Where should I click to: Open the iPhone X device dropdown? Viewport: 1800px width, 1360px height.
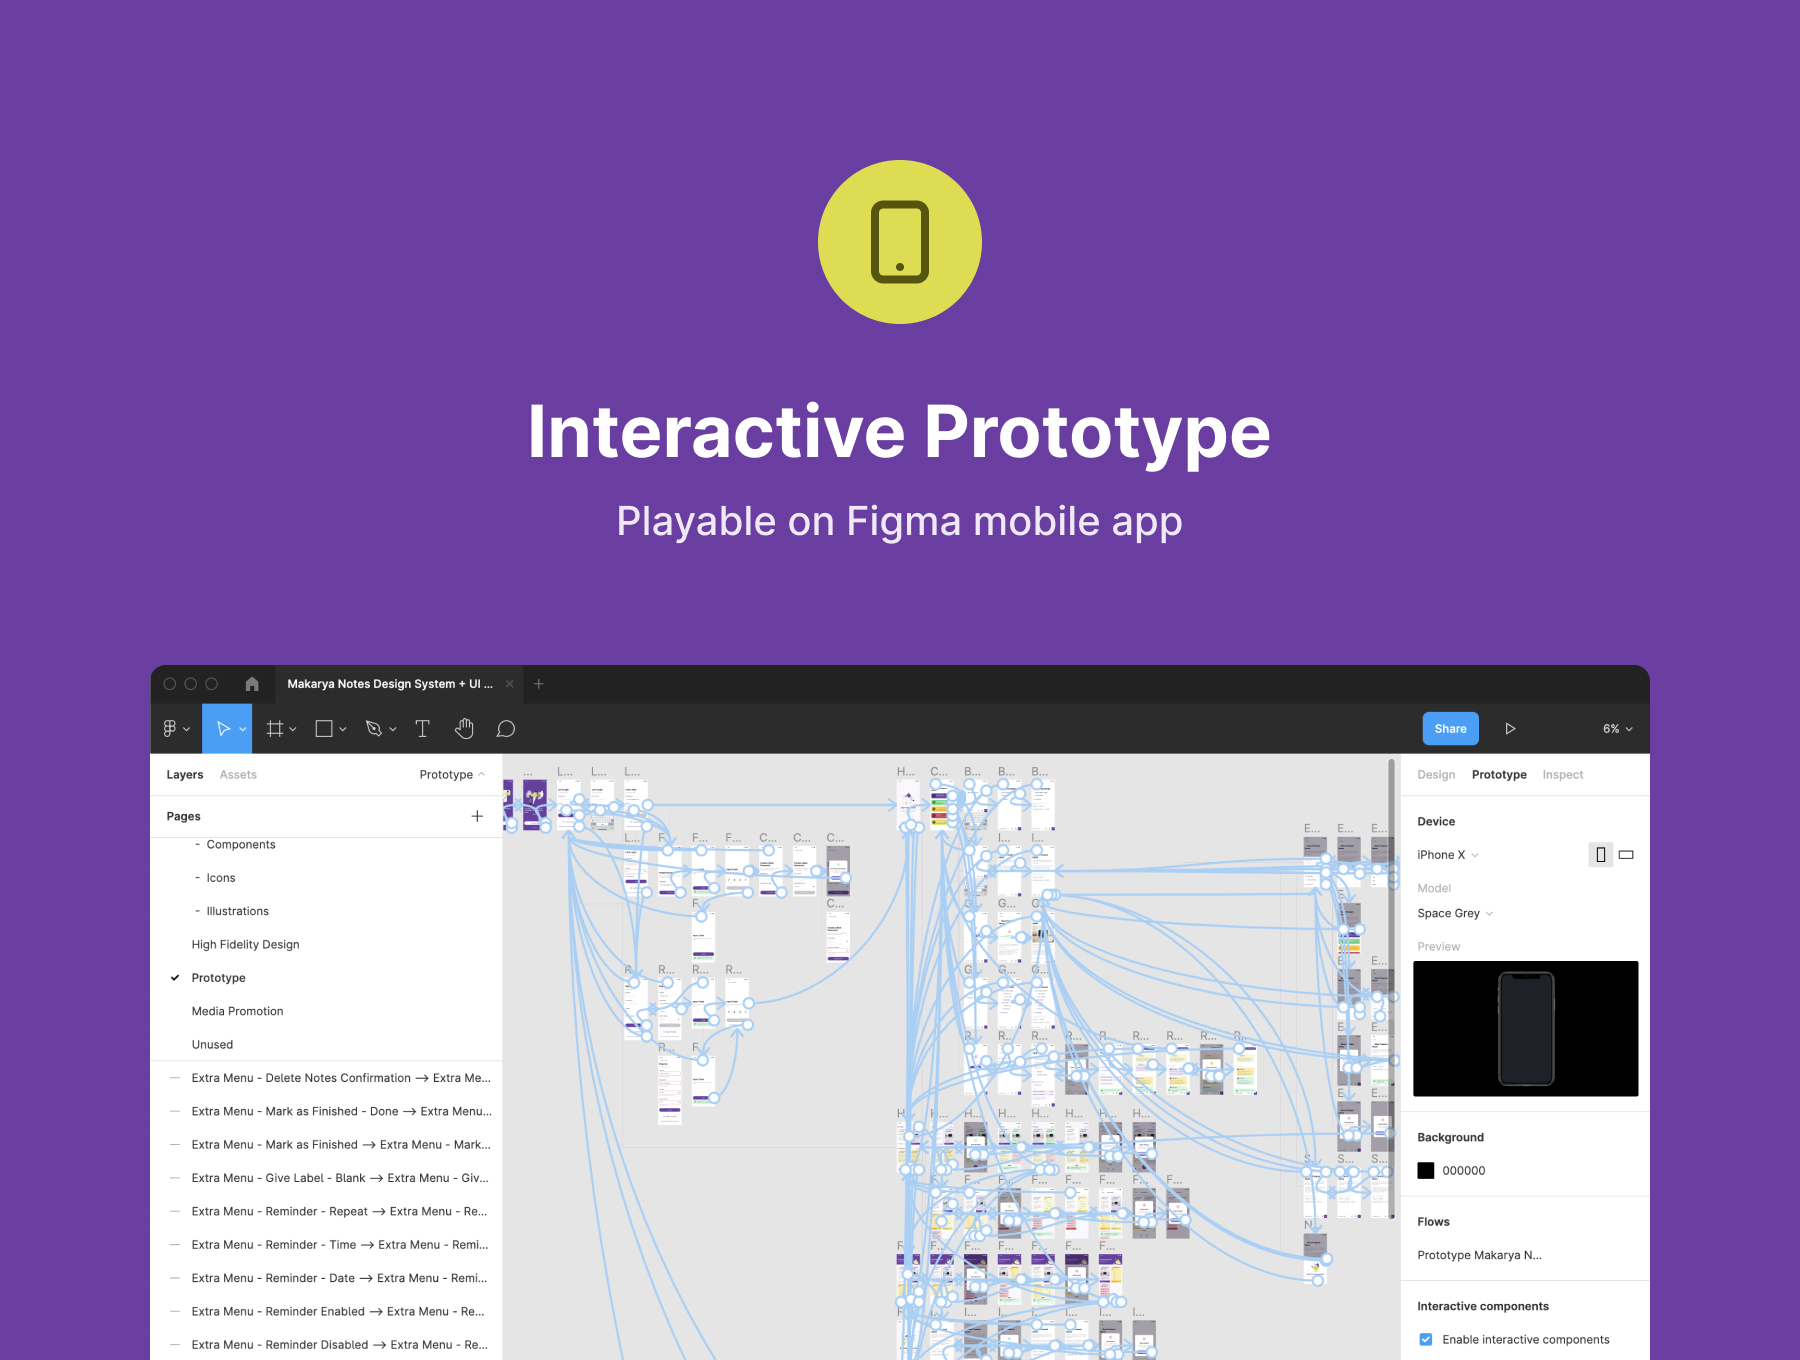pyautogui.click(x=1447, y=855)
